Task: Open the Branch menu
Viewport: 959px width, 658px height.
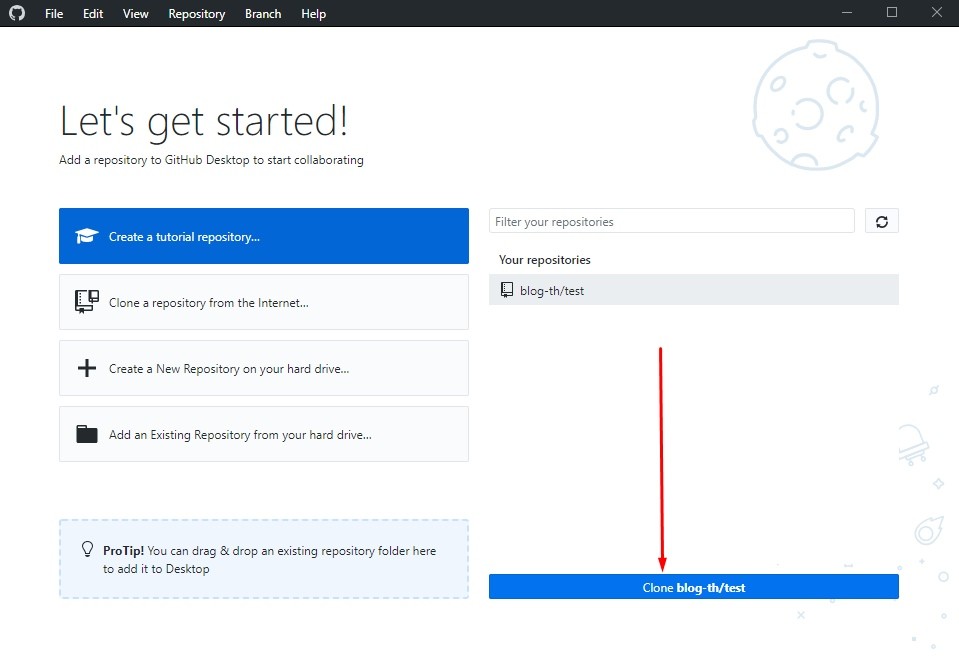Action: [x=263, y=13]
